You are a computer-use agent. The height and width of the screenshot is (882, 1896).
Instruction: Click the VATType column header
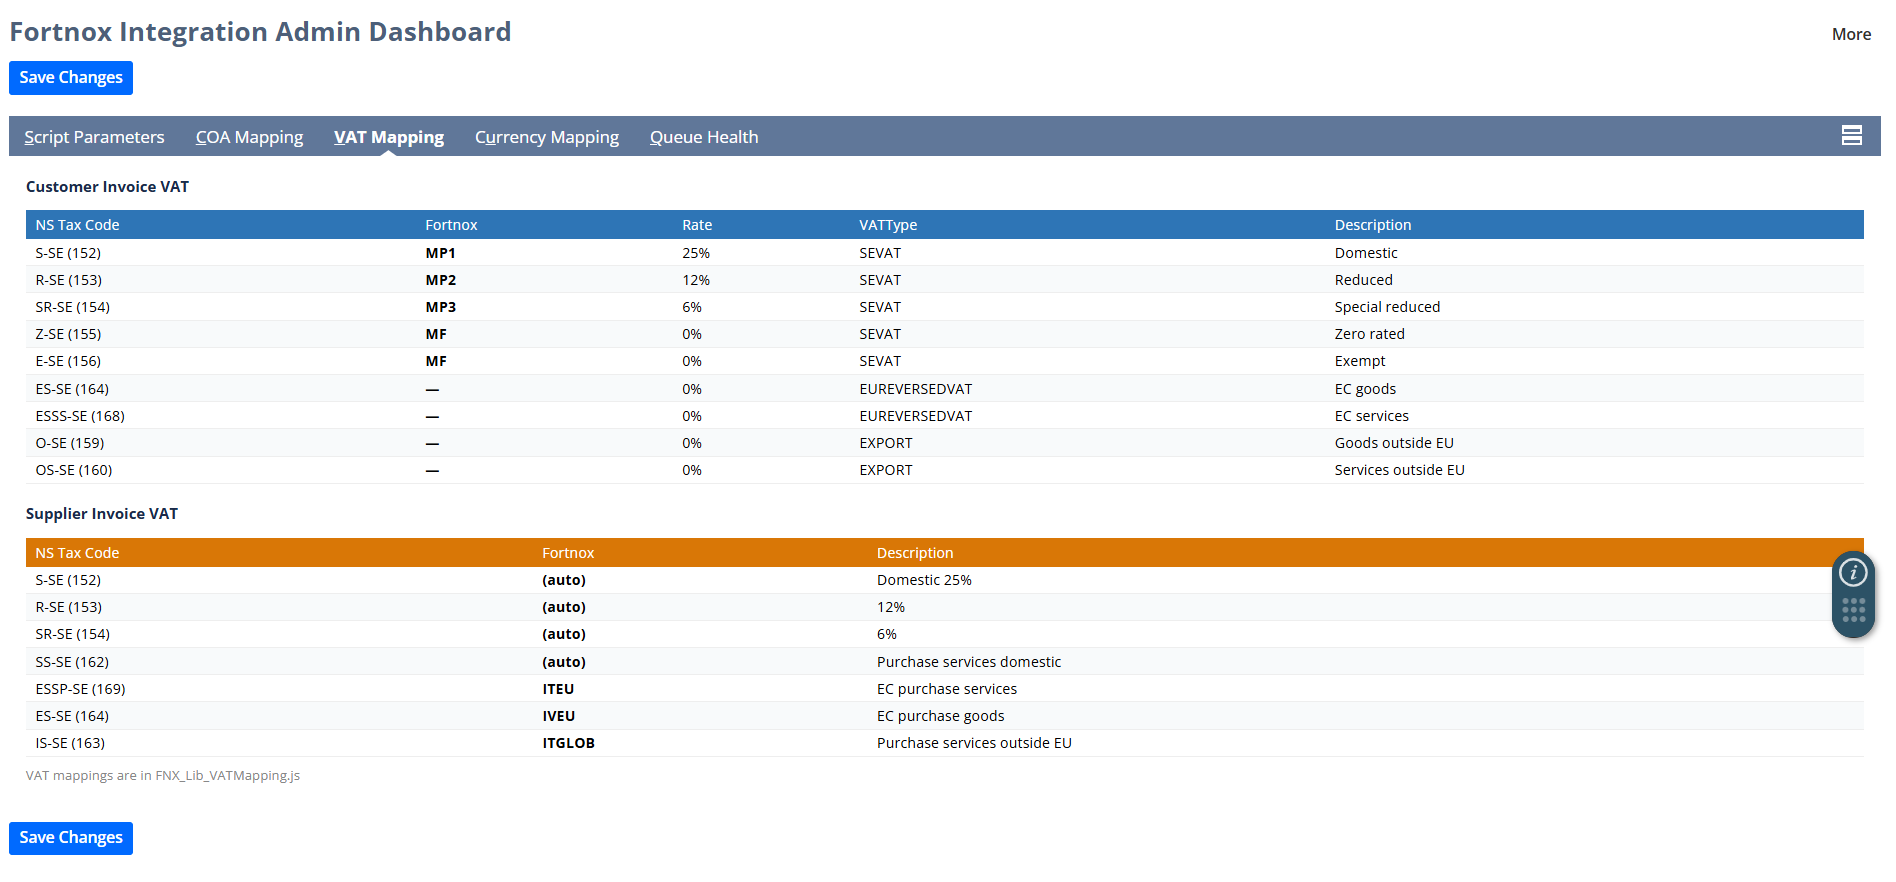[x=888, y=225]
